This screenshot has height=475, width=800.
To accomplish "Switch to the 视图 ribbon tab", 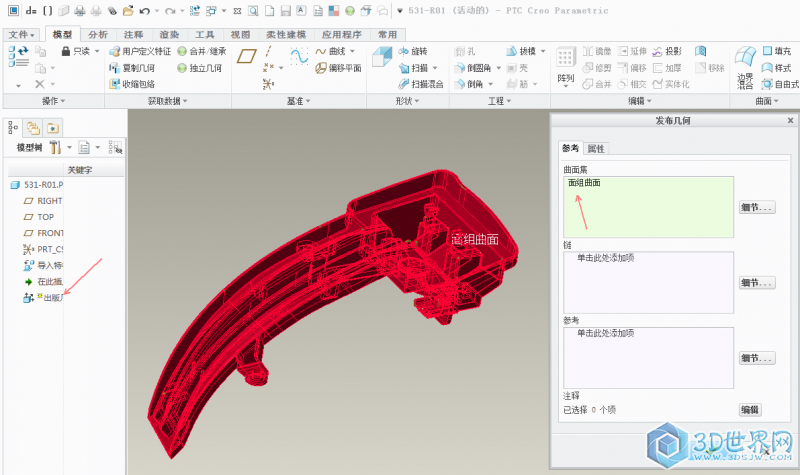I will point(240,35).
